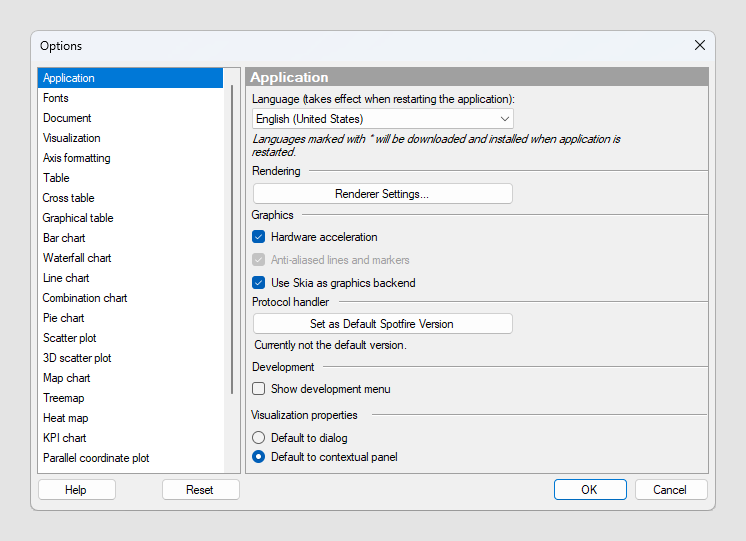Click the category list scrollbar
This screenshot has width=746, height=541.
232,240
